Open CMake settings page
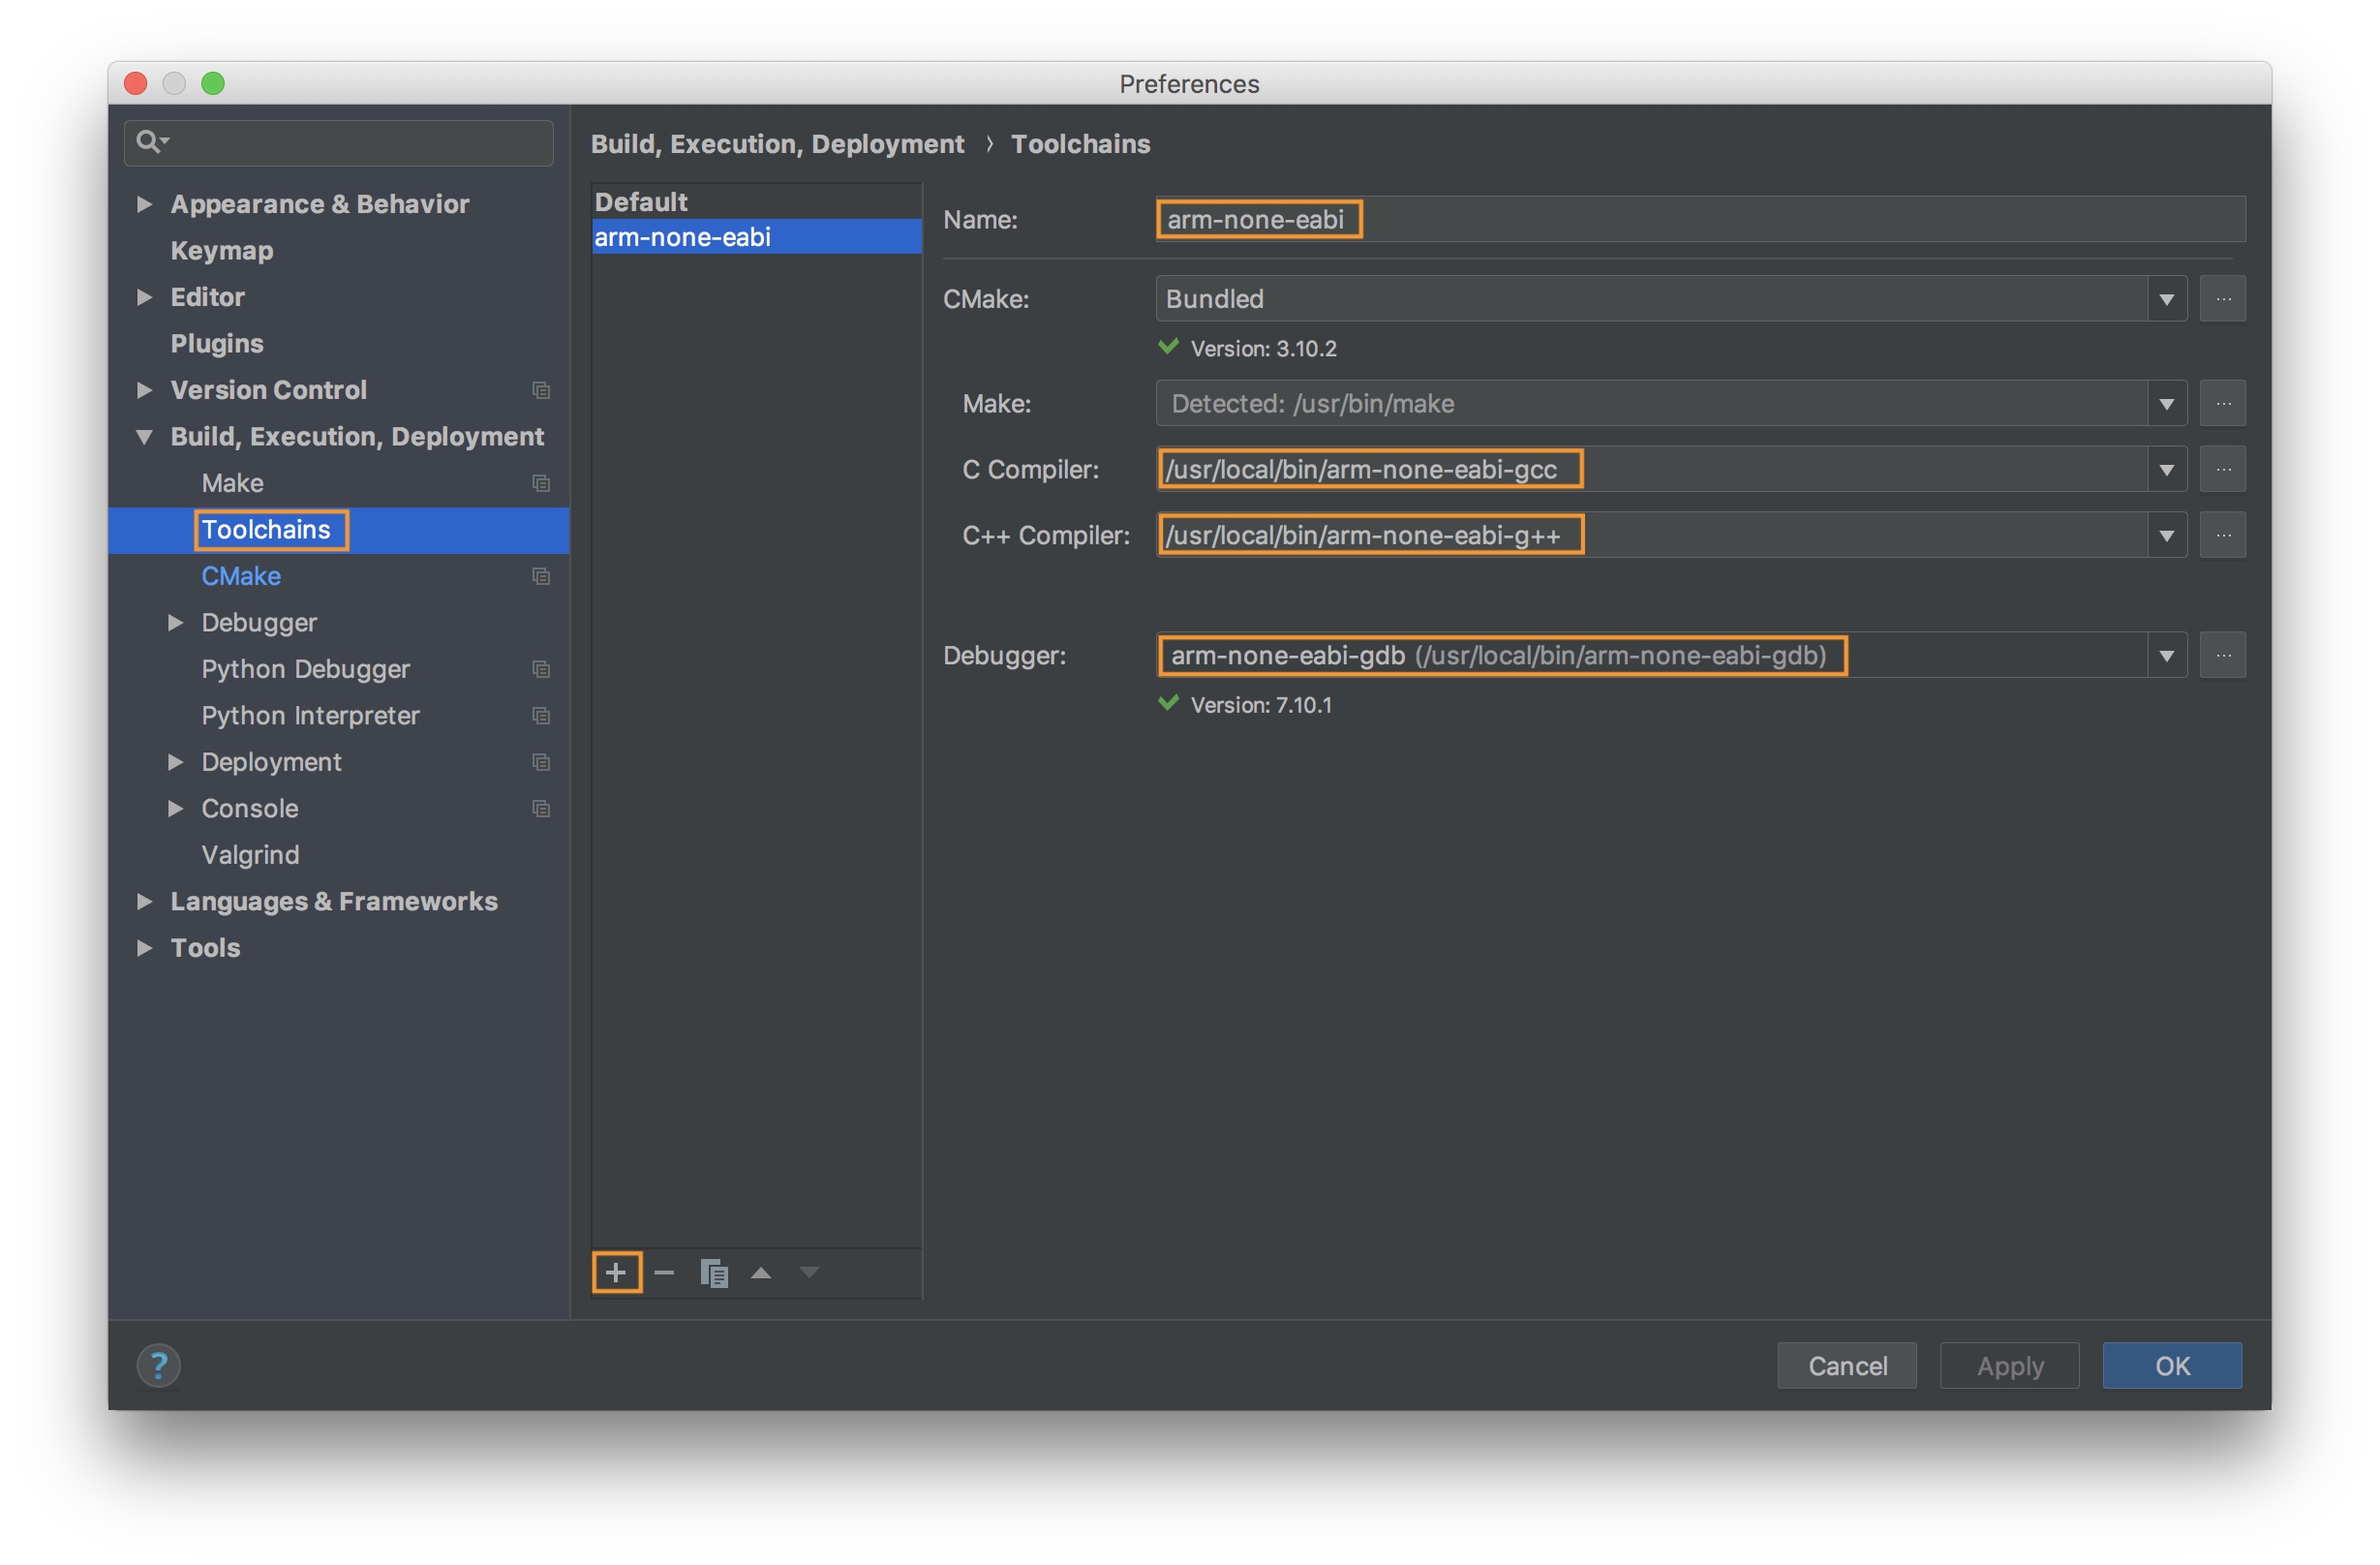The height and width of the screenshot is (1565, 2380). [x=241, y=576]
